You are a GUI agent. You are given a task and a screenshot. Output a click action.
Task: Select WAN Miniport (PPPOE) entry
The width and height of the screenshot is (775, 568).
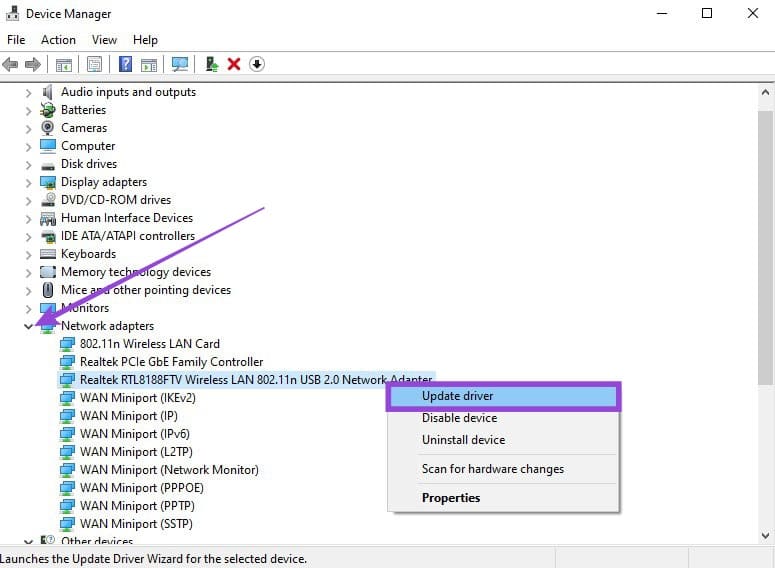[142, 488]
